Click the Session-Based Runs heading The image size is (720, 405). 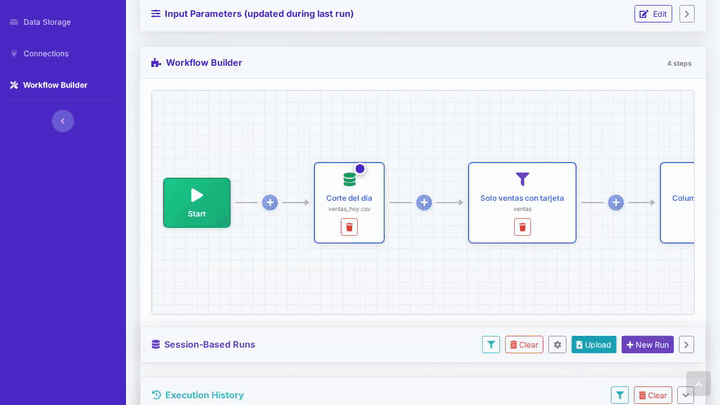(209, 344)
